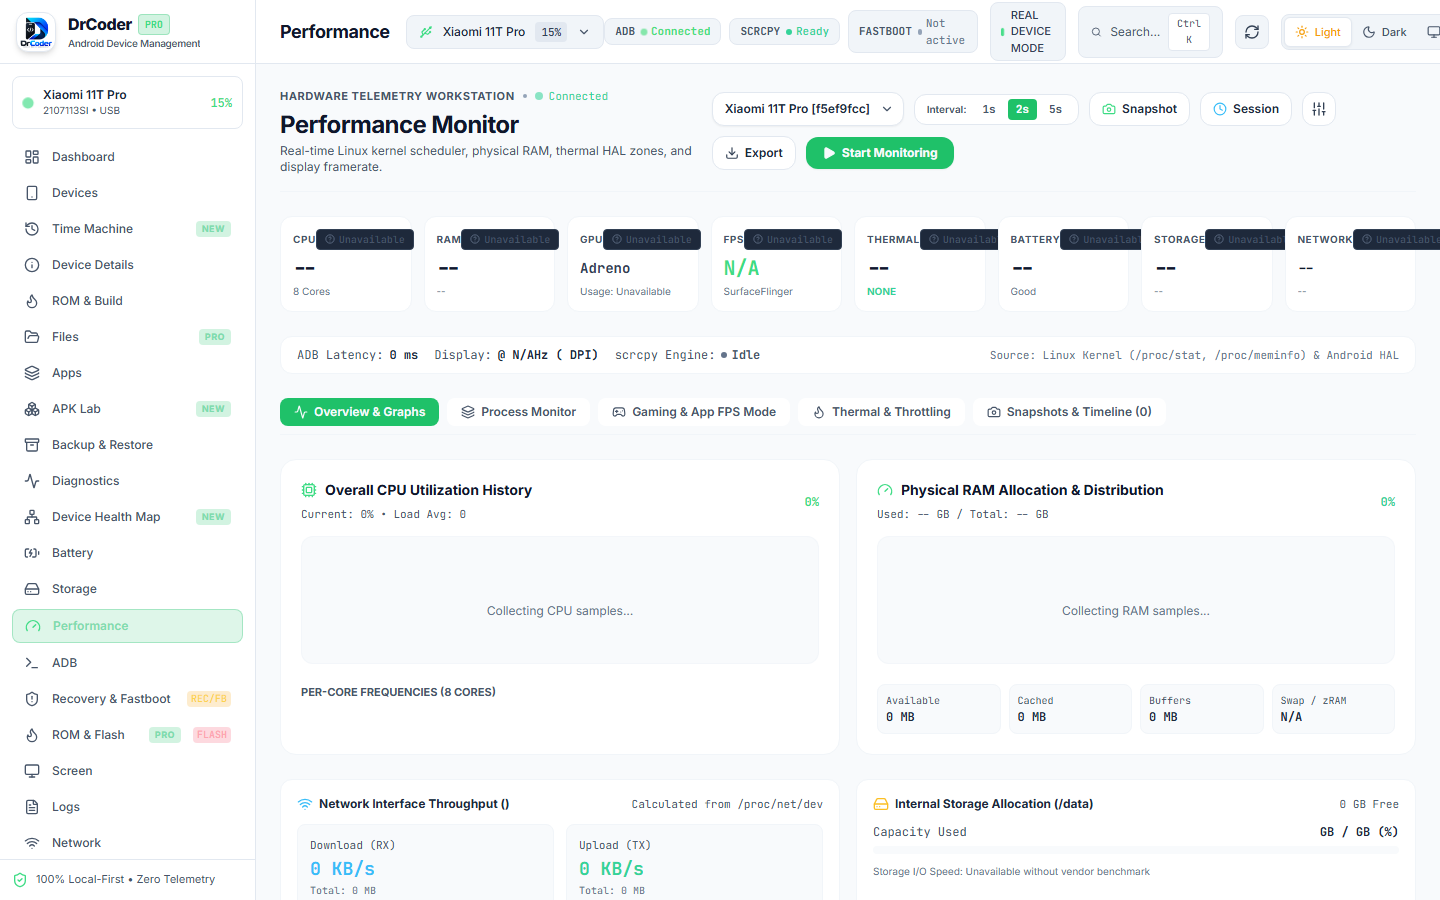
Task: Open Network in the sidebar
Action: (x=127, y=843)
